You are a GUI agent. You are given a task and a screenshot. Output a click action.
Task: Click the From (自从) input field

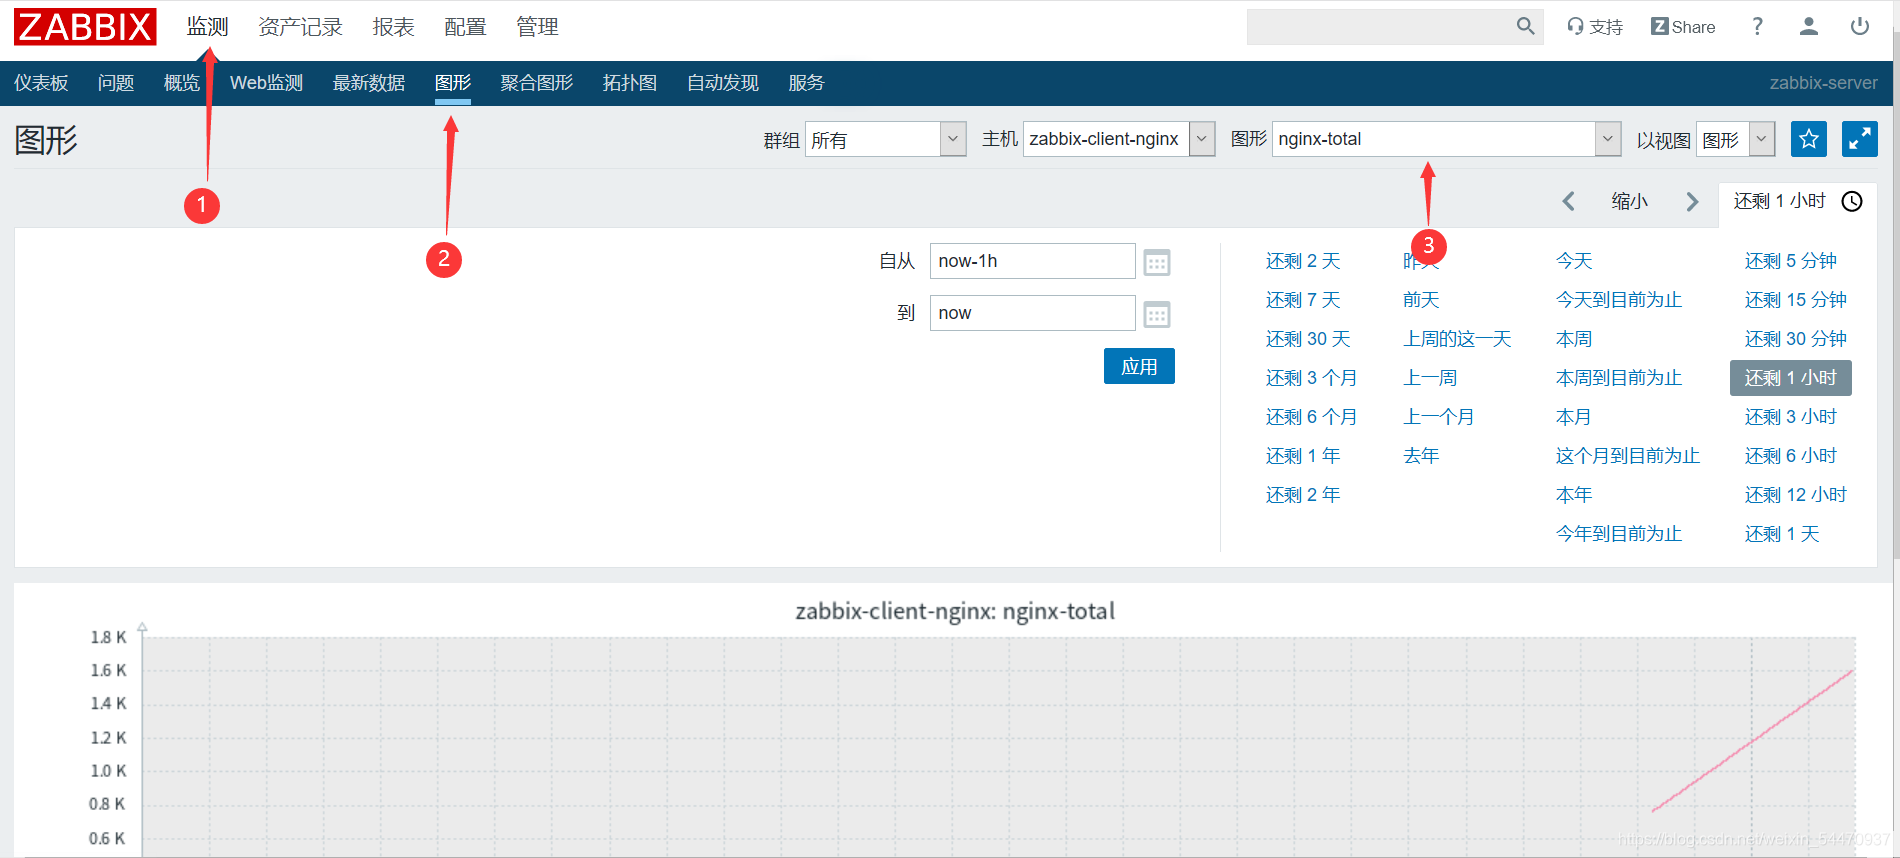tap(1032, 261)
